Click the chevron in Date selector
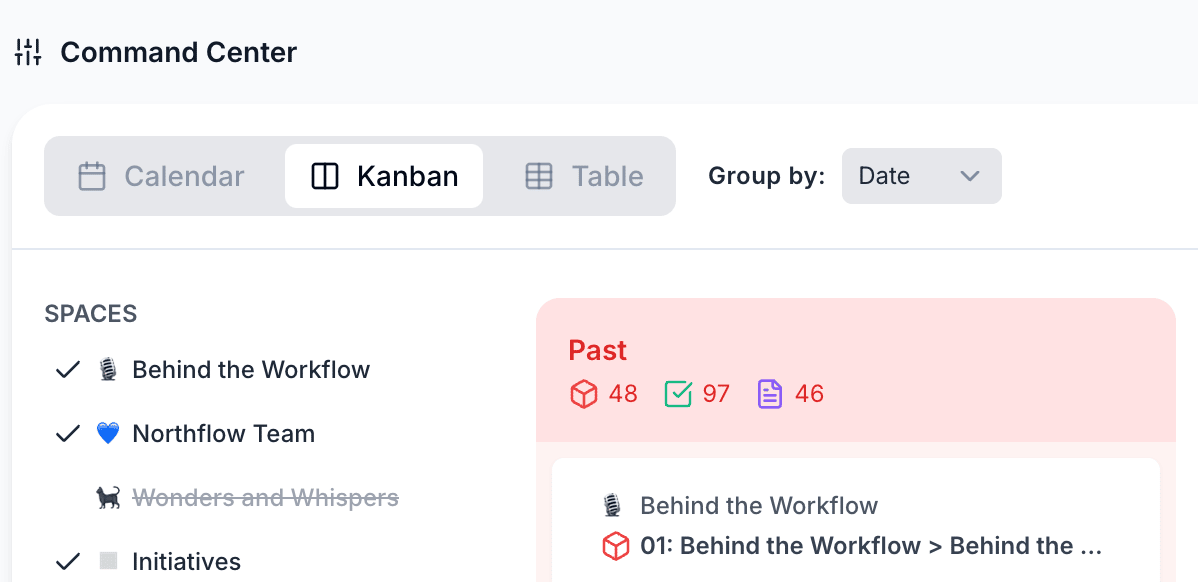1198x582 pixels. [970, 176]
